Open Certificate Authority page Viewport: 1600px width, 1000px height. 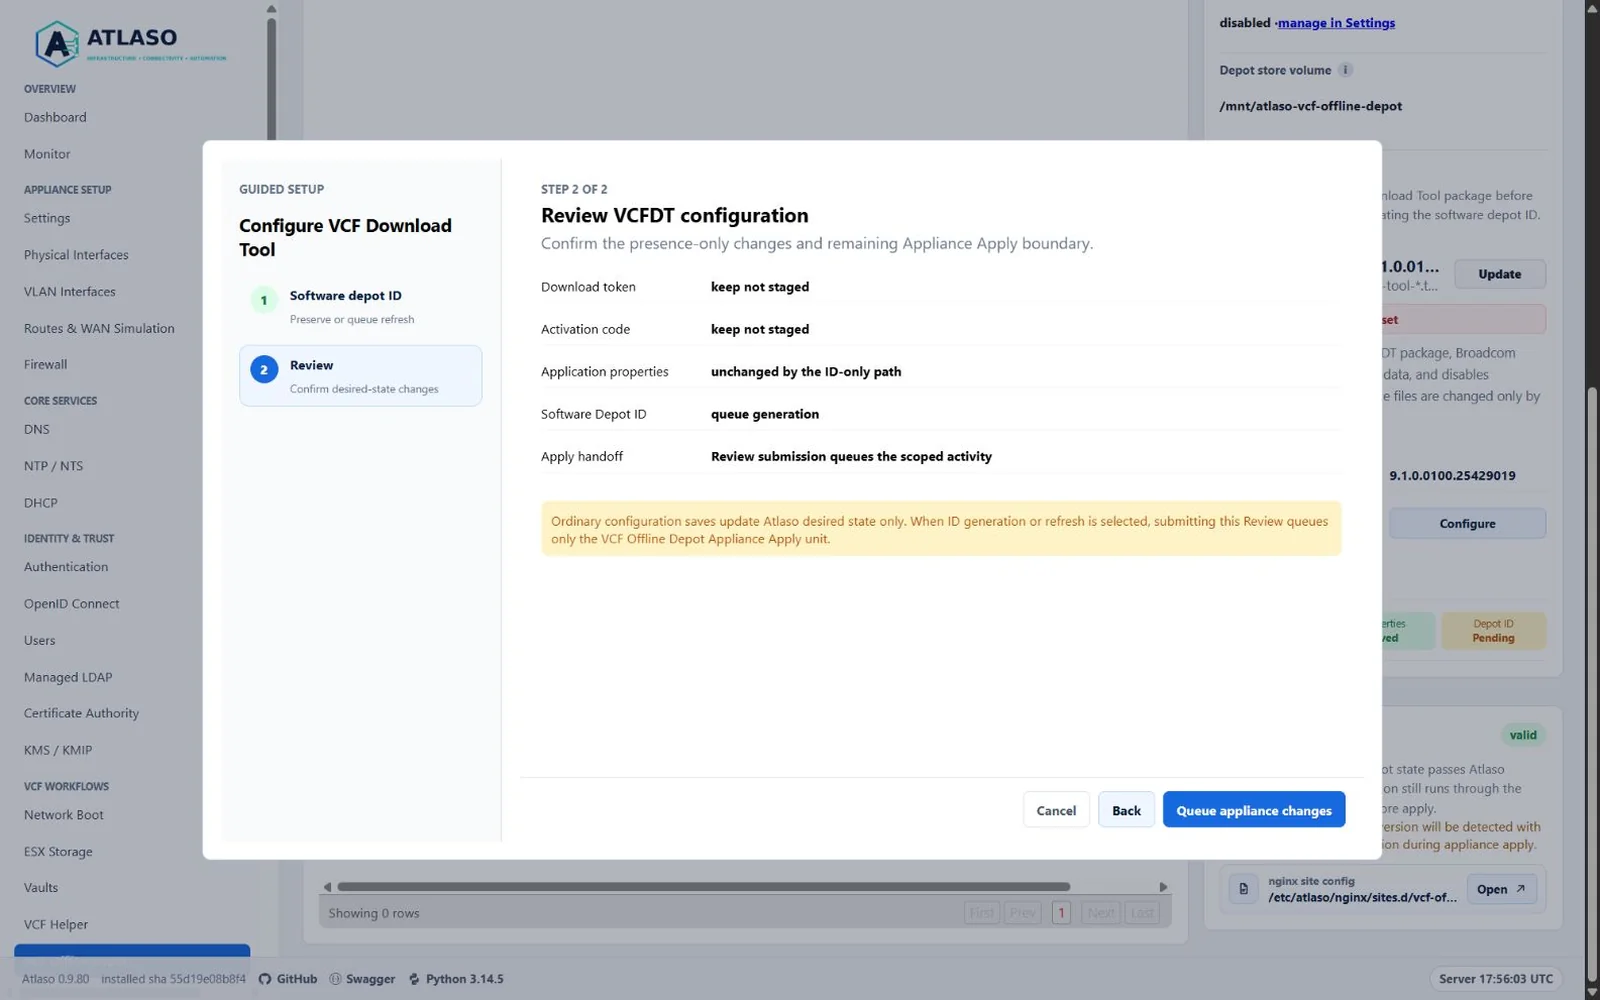(82, 713)
